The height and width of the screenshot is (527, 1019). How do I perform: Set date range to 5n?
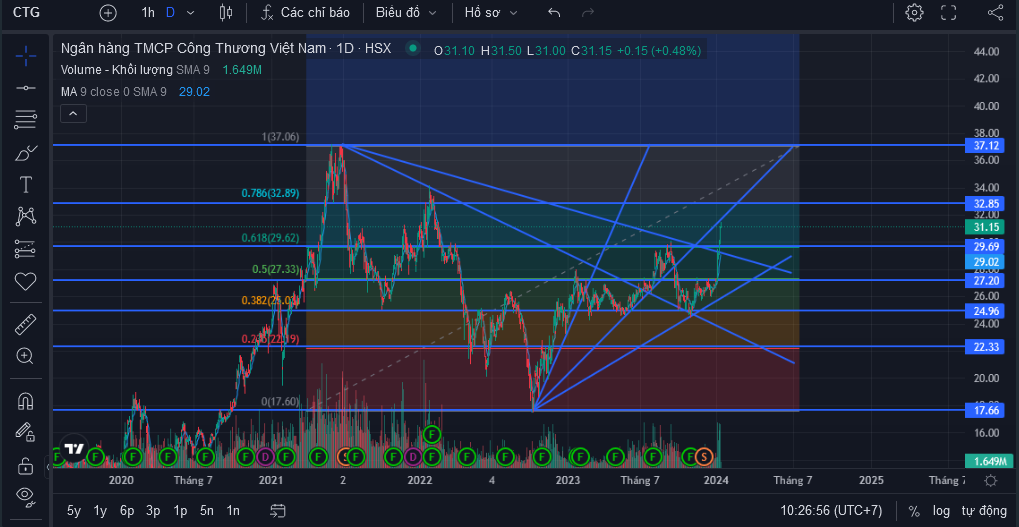click(x=207, y=511)
